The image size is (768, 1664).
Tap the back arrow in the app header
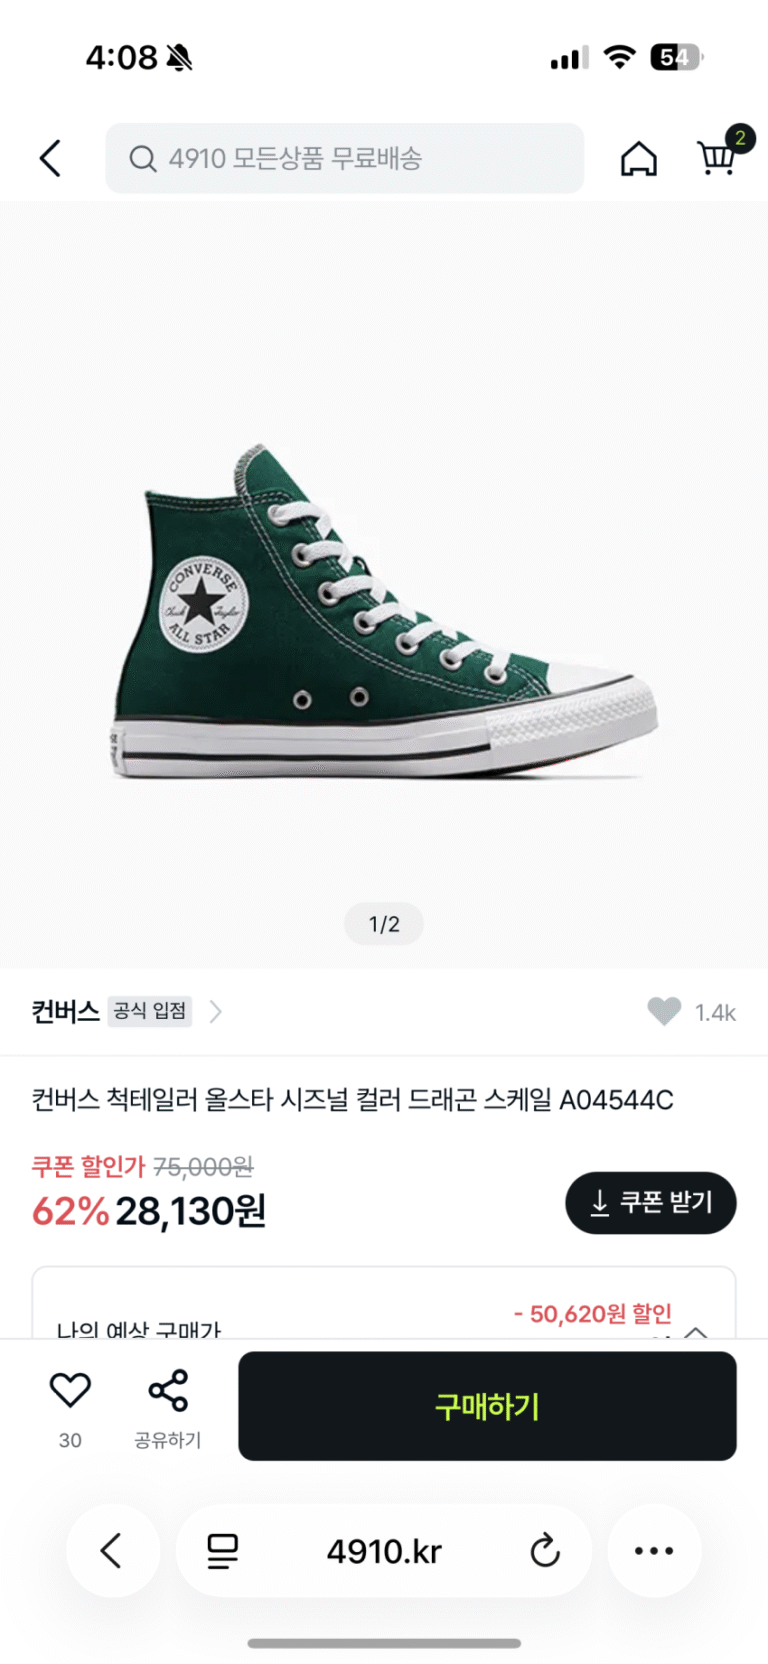point(51,158)
